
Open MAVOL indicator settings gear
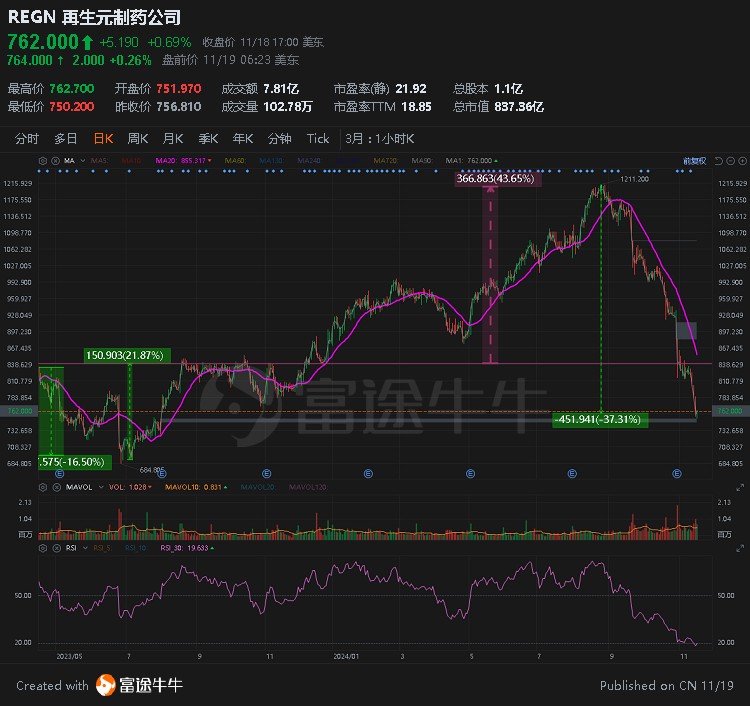[43, 487]
